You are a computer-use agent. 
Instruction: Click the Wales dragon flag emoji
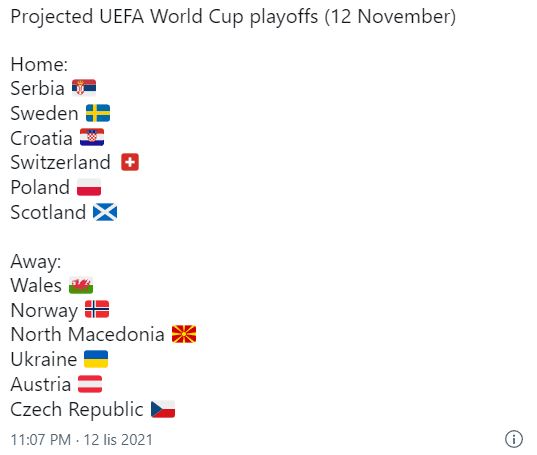point(81,285)
